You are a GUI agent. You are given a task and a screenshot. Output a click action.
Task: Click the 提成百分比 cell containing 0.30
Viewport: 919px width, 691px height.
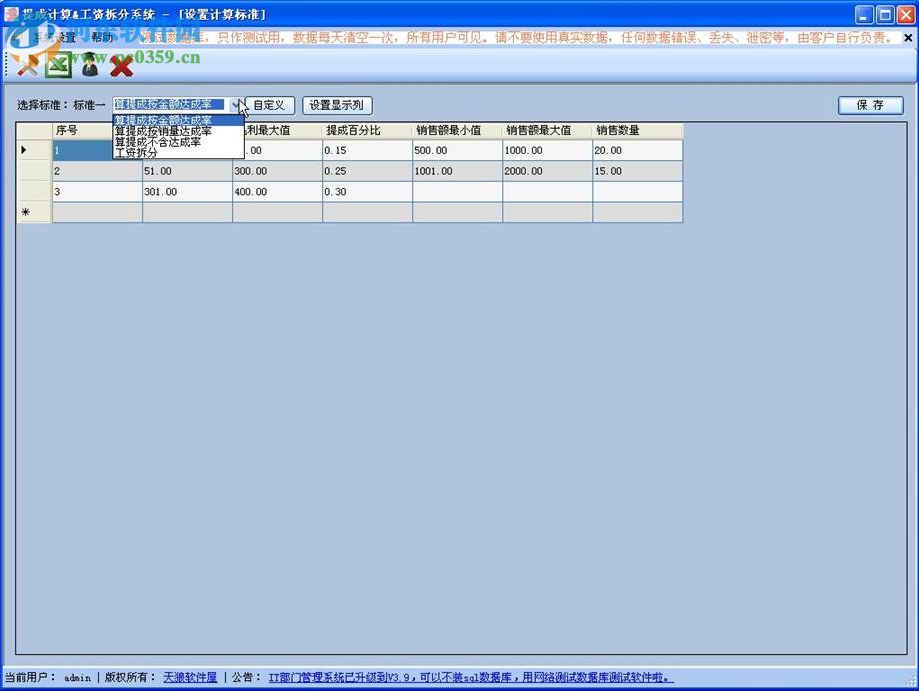(367, 192)
